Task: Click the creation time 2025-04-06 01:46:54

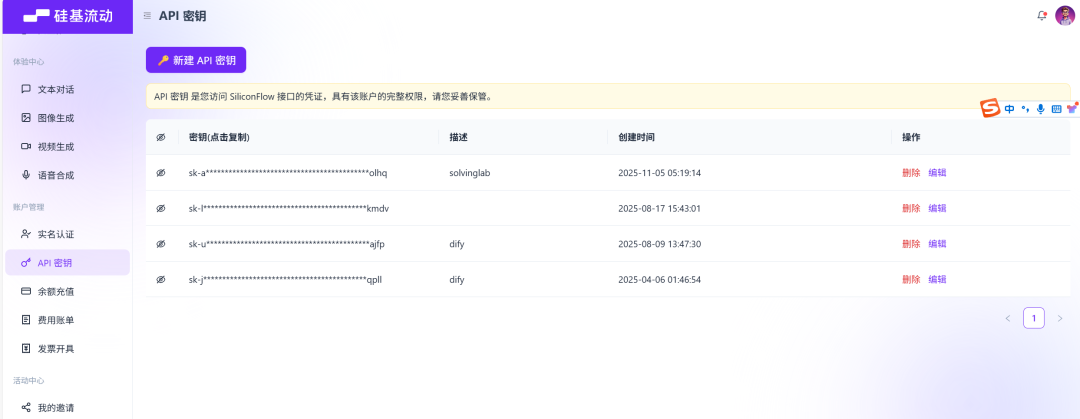Action: (x=659, y=280)
